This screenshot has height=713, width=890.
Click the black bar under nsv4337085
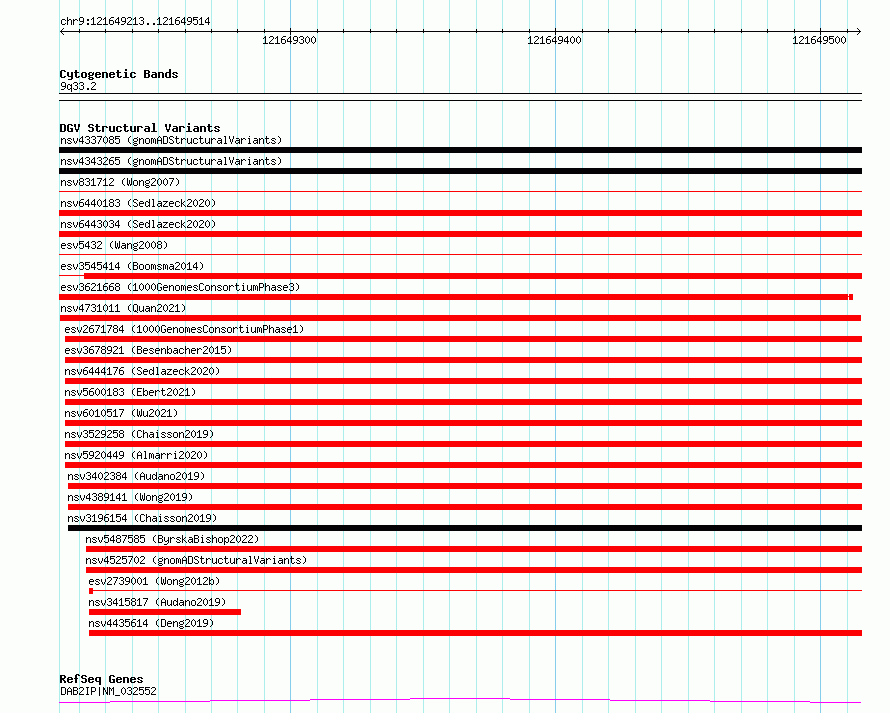pyautogui.click(x=460, y=150)
